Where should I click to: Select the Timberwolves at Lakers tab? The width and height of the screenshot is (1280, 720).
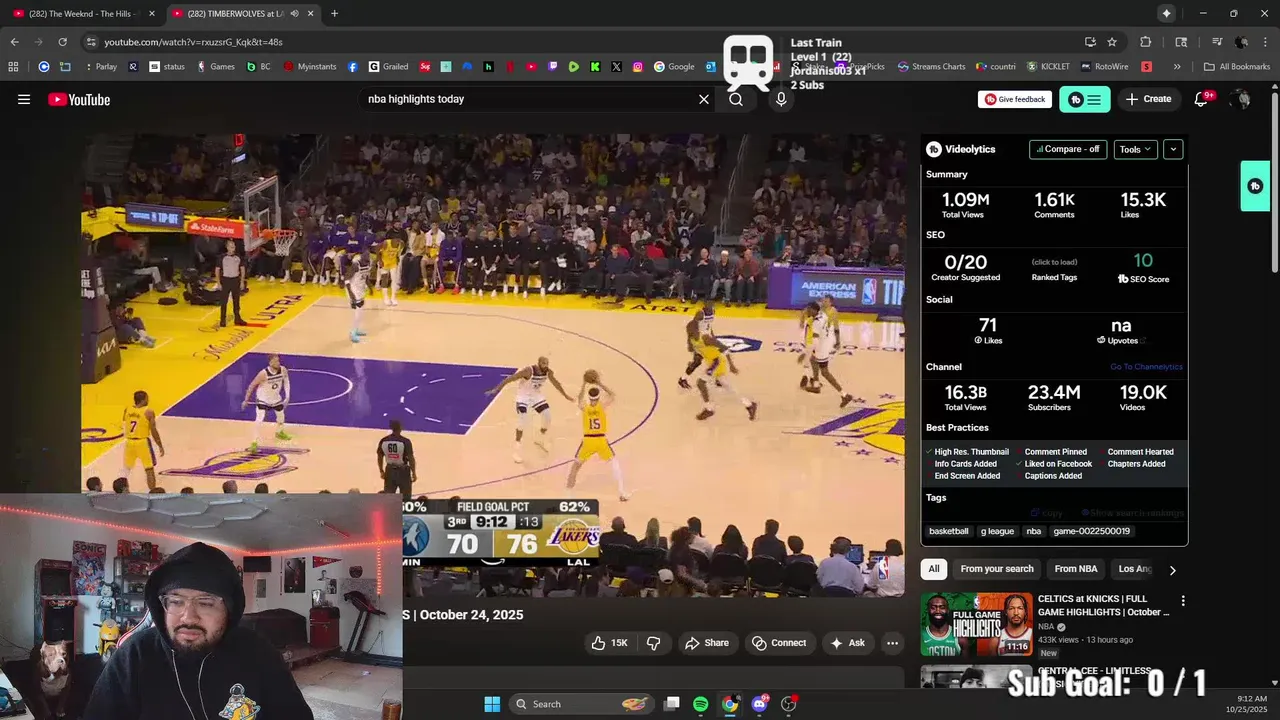[243, 13]
